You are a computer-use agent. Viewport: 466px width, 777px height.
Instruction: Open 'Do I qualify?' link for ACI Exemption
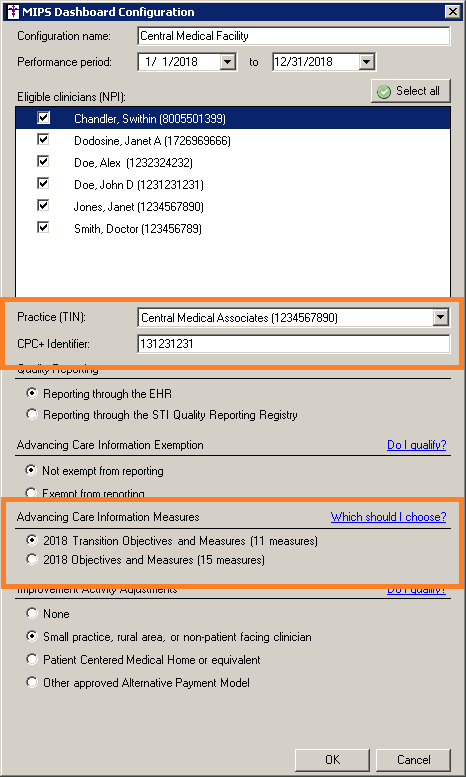[416, 445]
